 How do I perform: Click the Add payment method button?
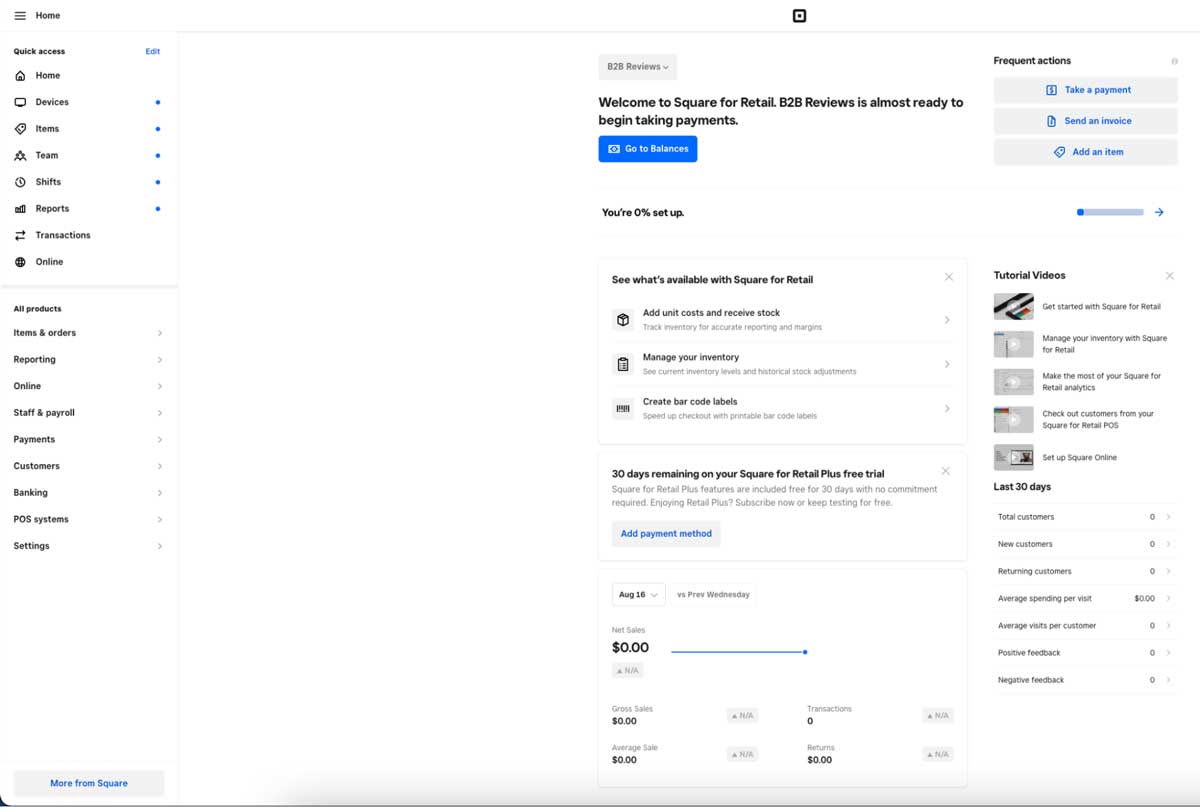(666, 533)
